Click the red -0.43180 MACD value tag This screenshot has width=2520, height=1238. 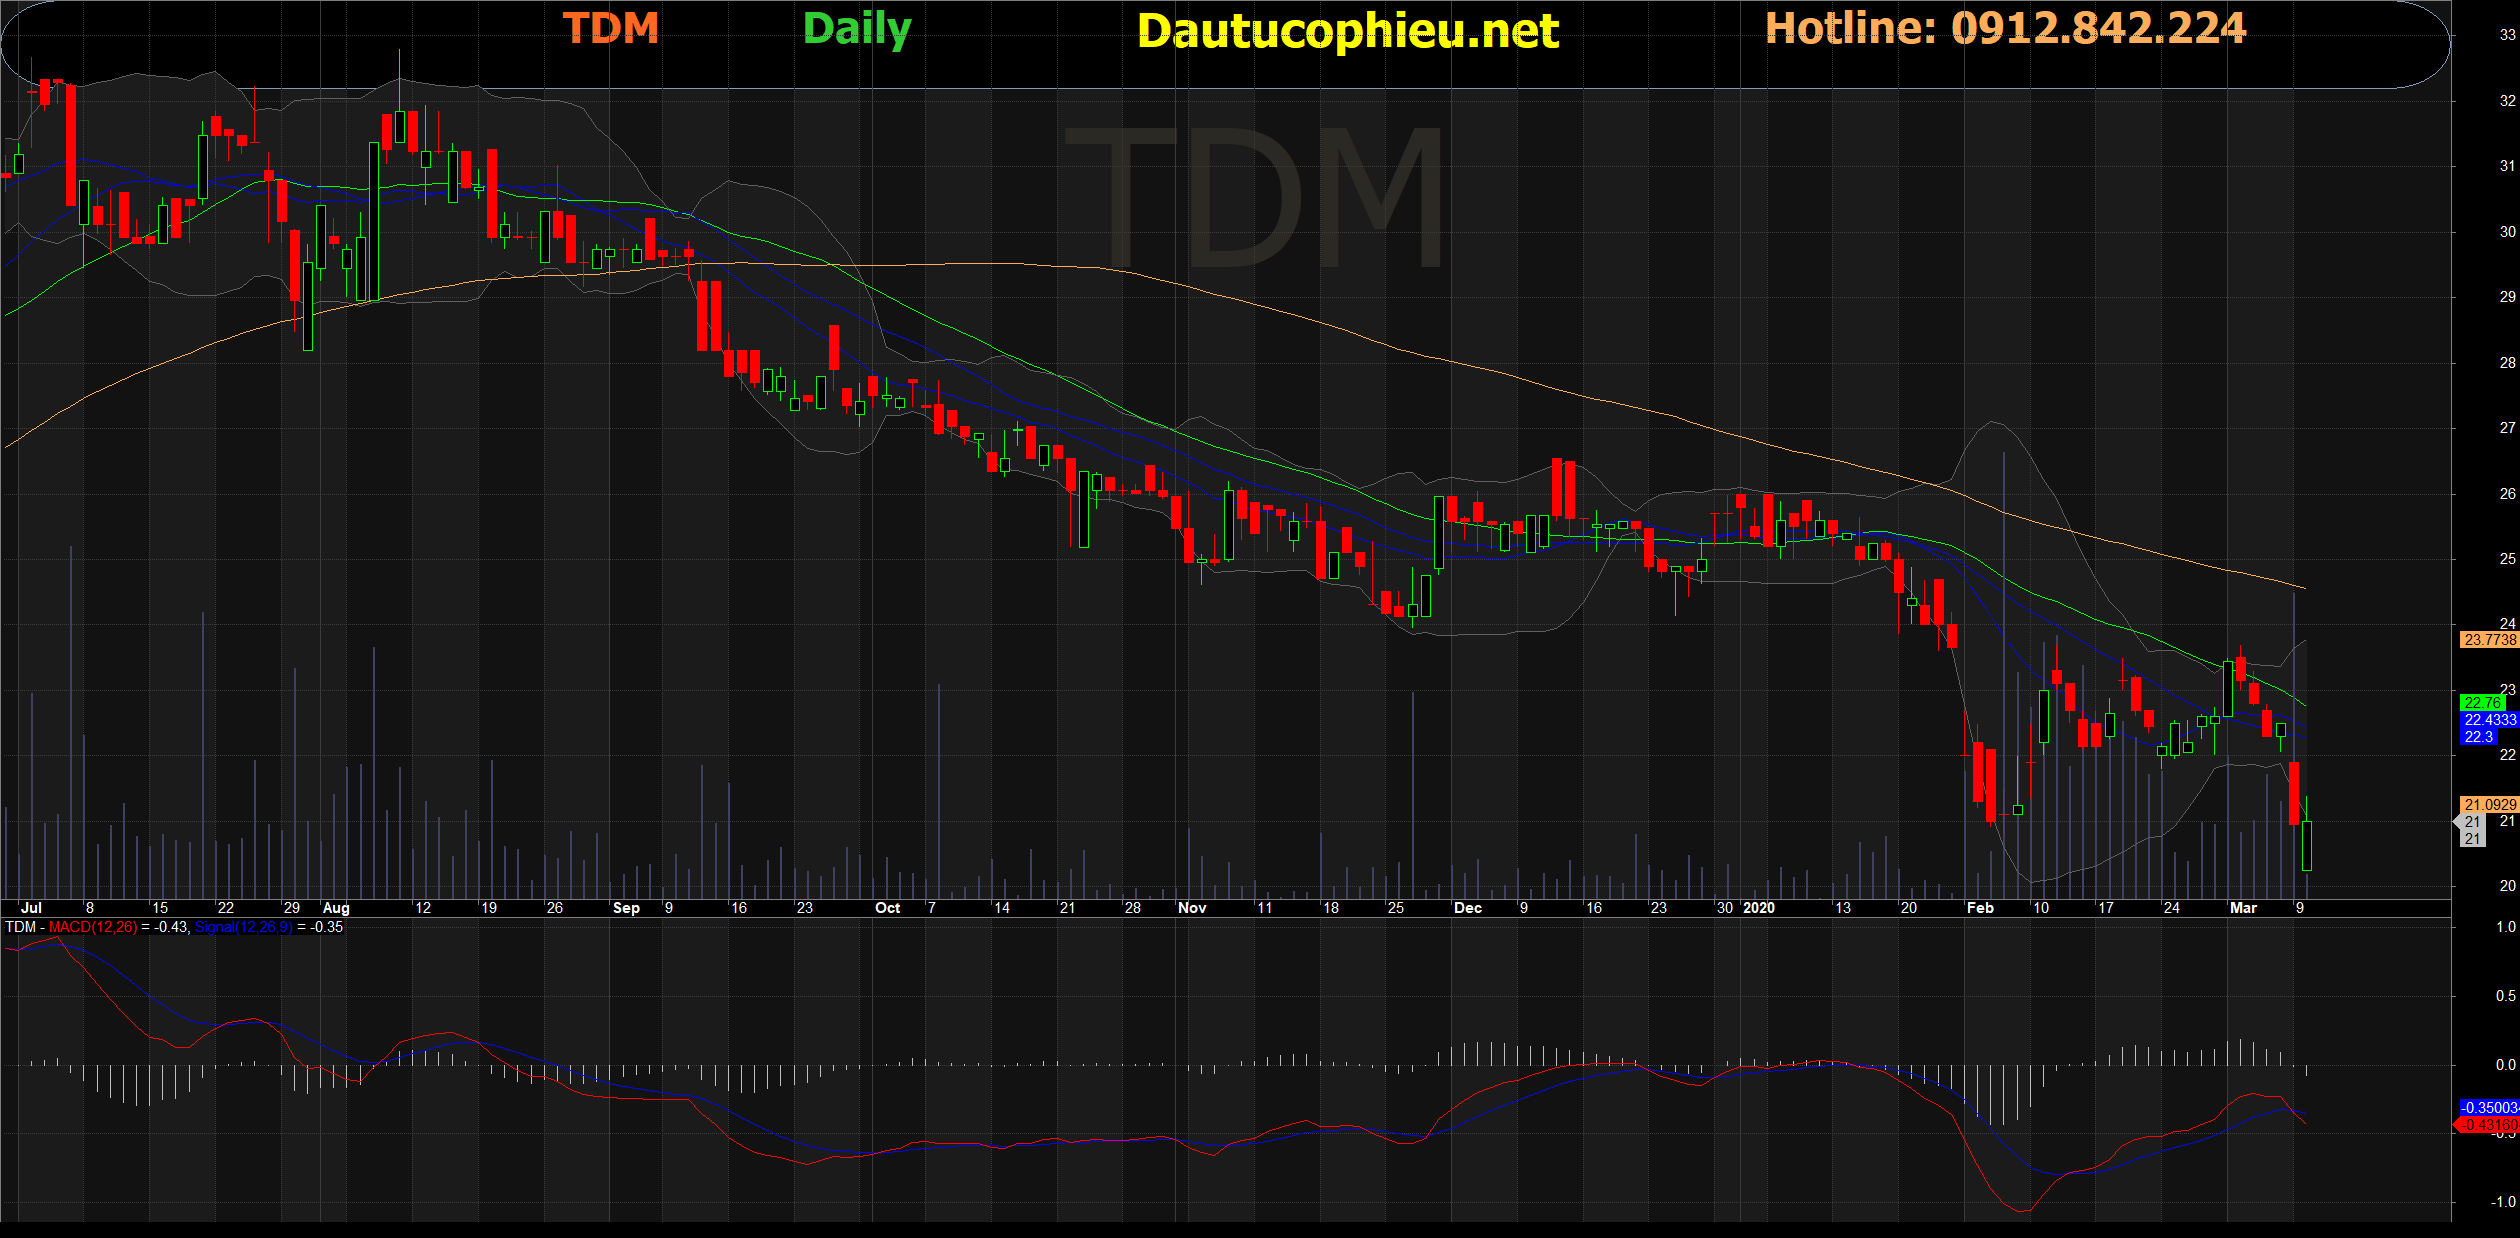pos(2488,1125)
